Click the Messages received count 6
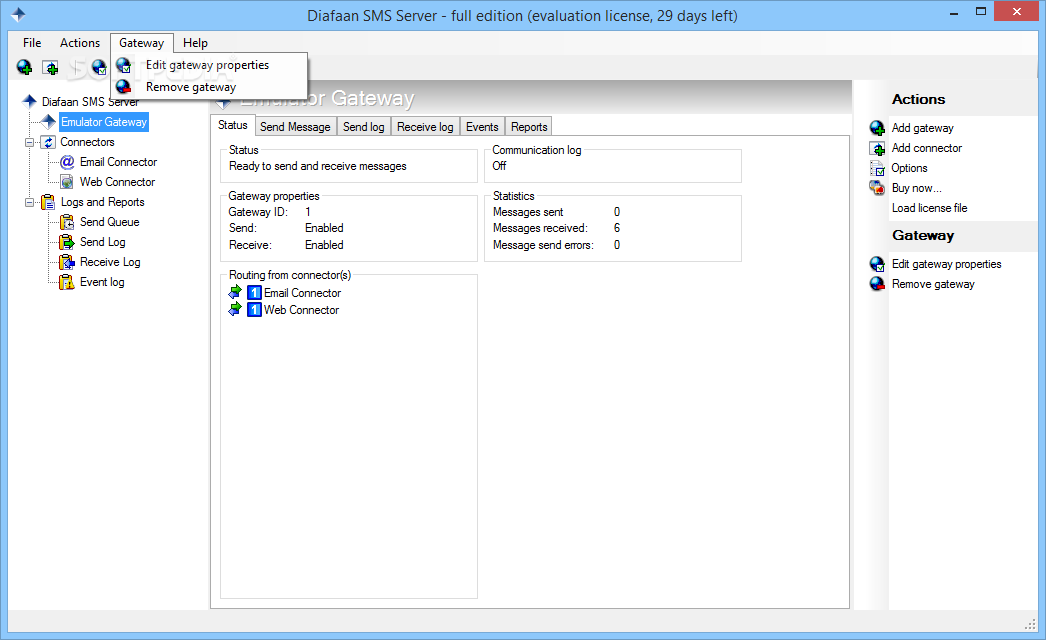1046x640 pixels. tap(617, 228)
